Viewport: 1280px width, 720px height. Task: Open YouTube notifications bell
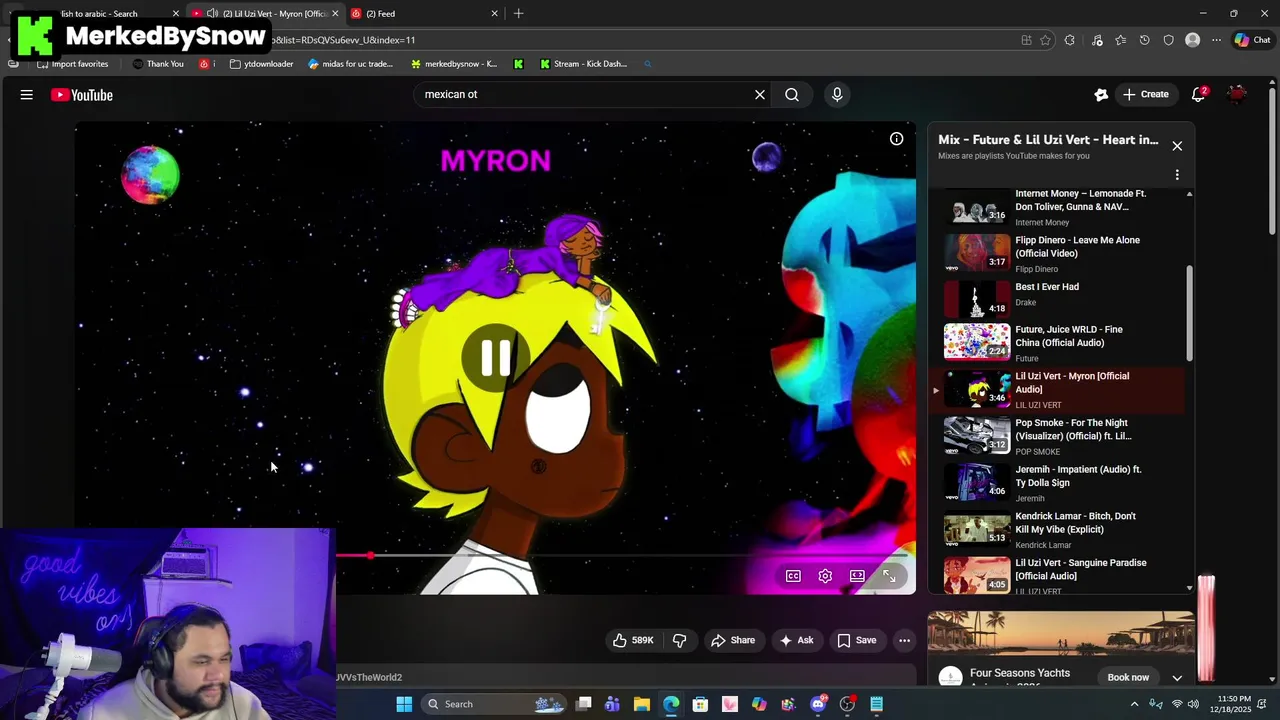1198,95
